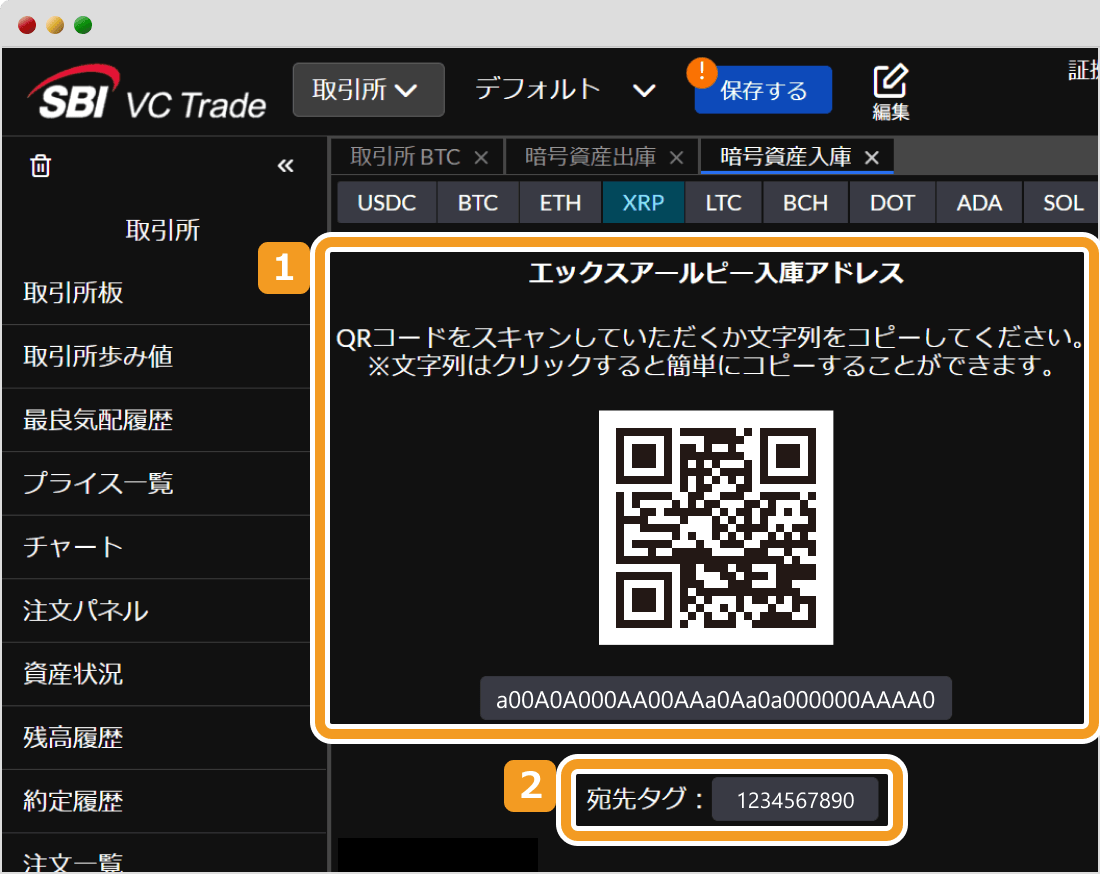This screenshot has height=874, width=1100.
Task: Click the エックスアールピー入庫アドレス heading
Action: click(716, 273)
